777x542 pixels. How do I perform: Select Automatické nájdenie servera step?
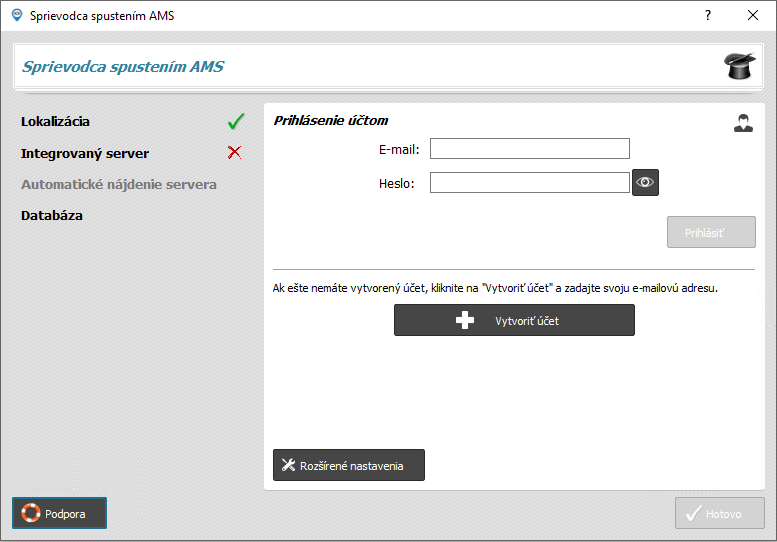point(118,184)
